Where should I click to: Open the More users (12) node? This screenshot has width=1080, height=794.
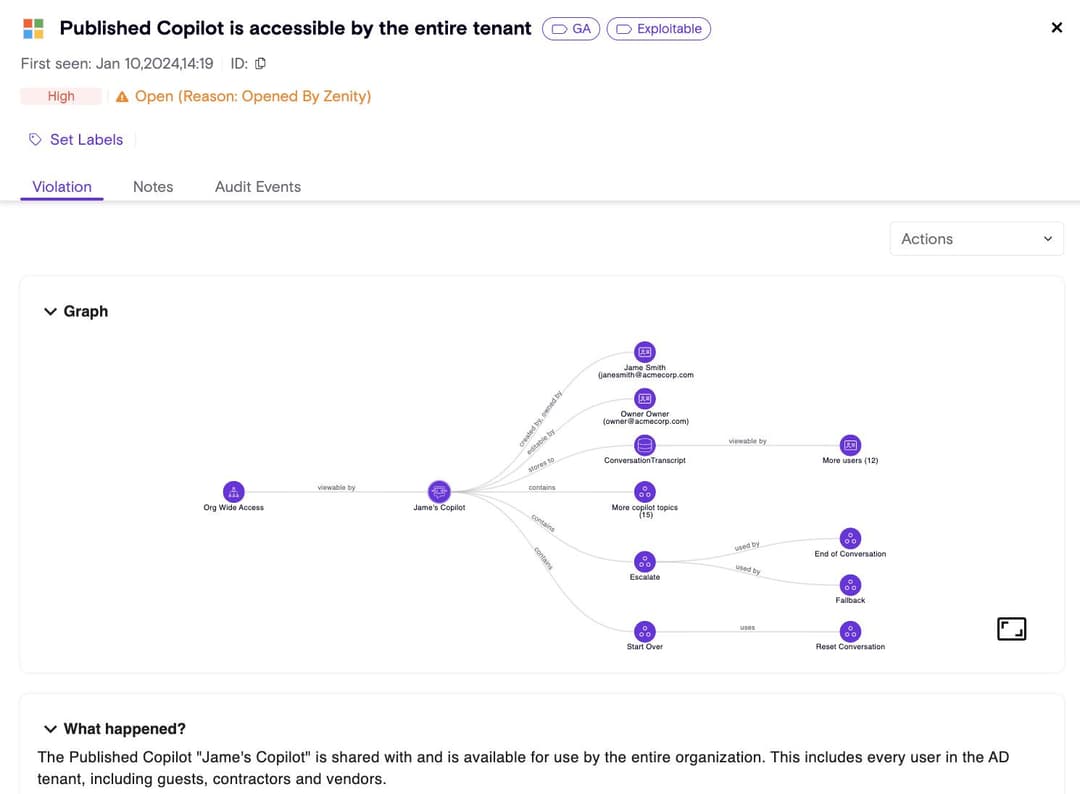tap(850, 445)
